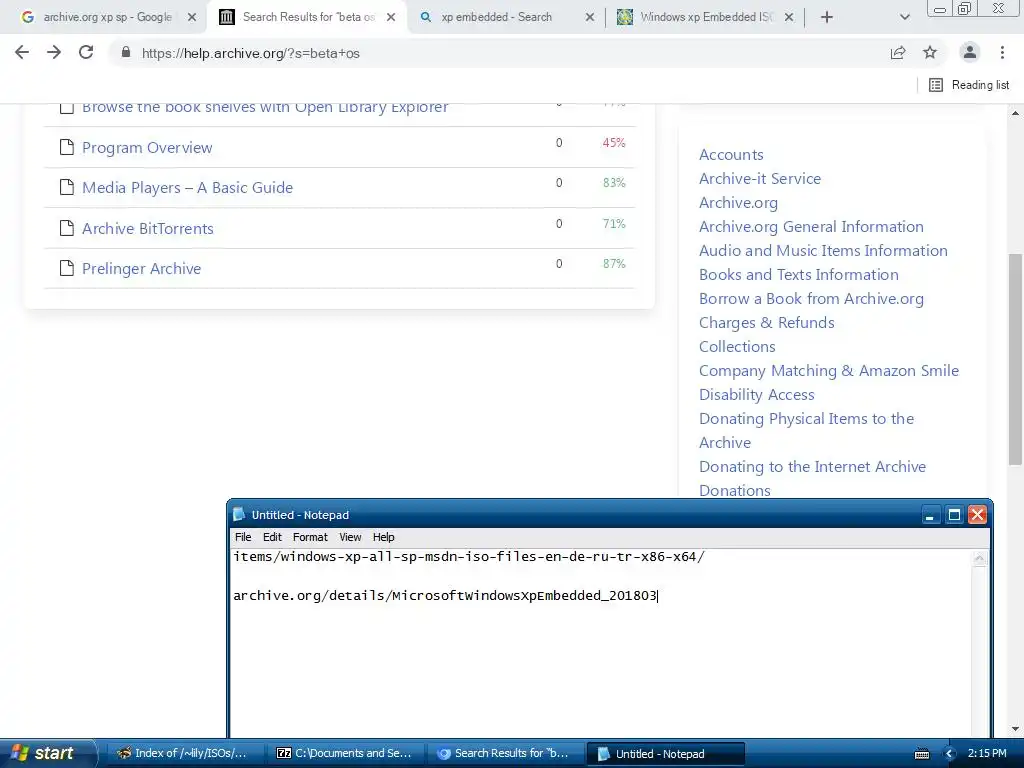Open 'Archive-it Service' category
This screenshot has width=1024, height=768.
760,178
